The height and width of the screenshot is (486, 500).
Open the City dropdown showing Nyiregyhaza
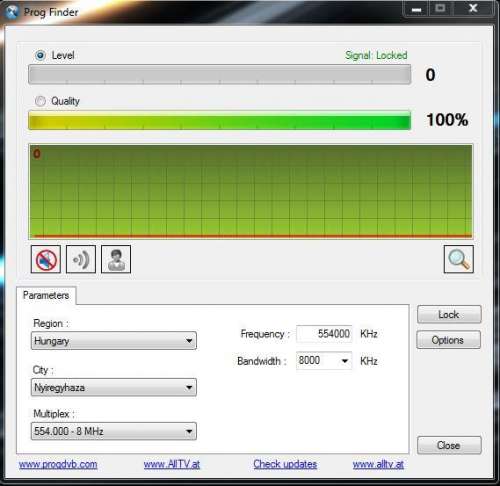point(114,387)
